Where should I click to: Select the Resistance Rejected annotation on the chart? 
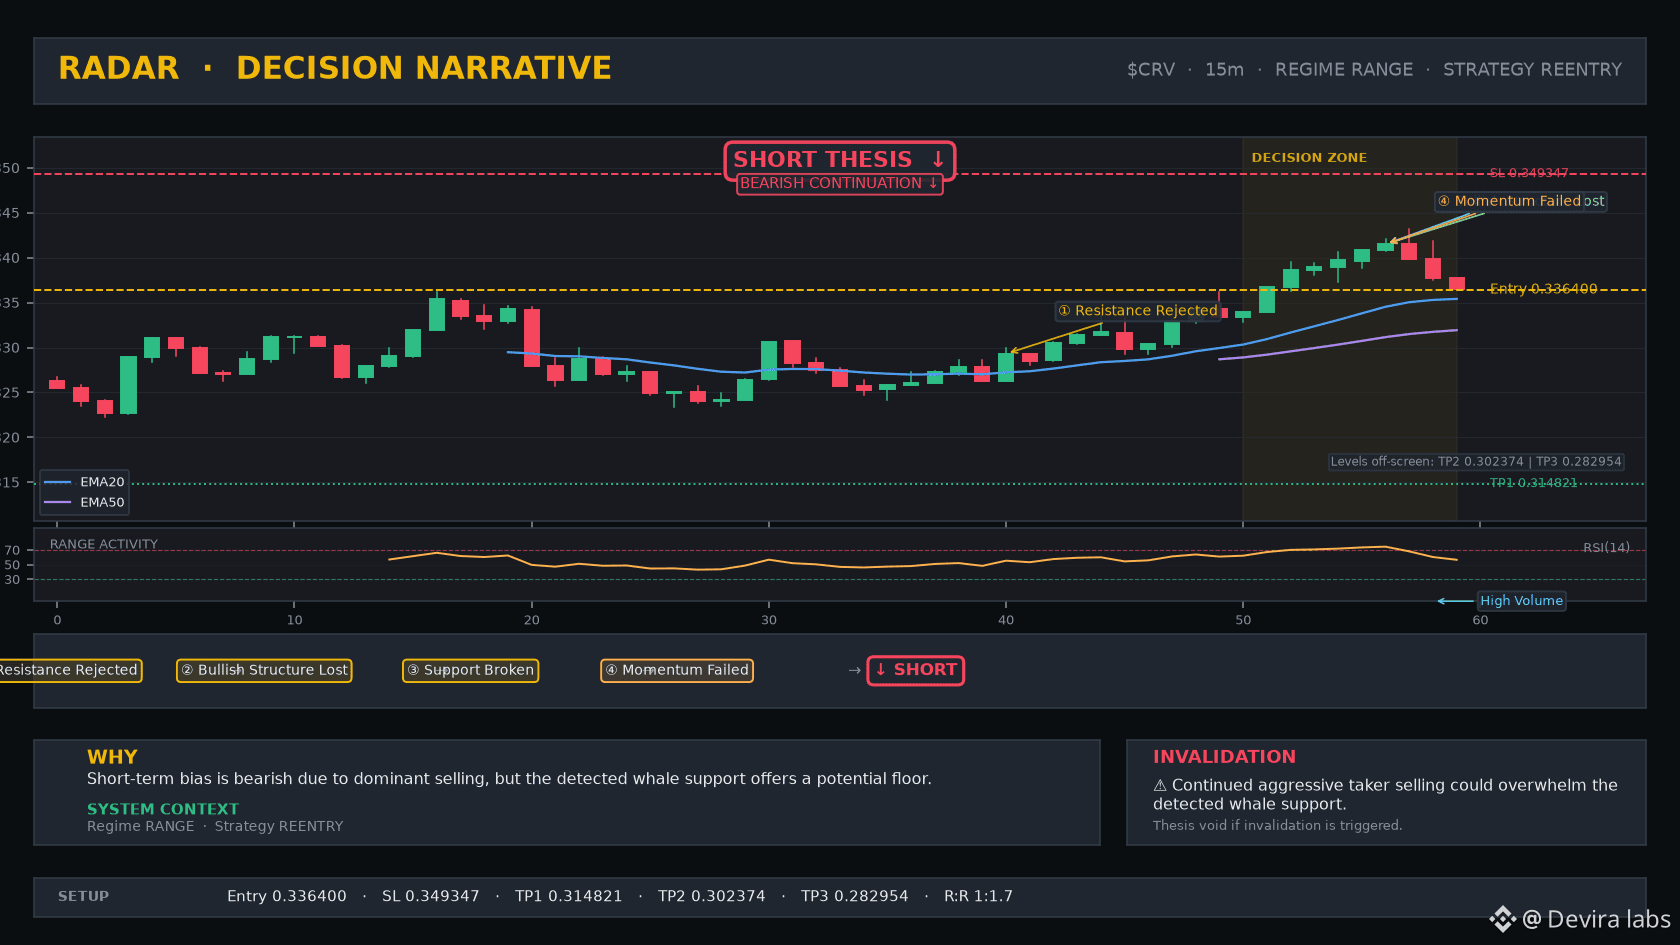[1139, 311]
